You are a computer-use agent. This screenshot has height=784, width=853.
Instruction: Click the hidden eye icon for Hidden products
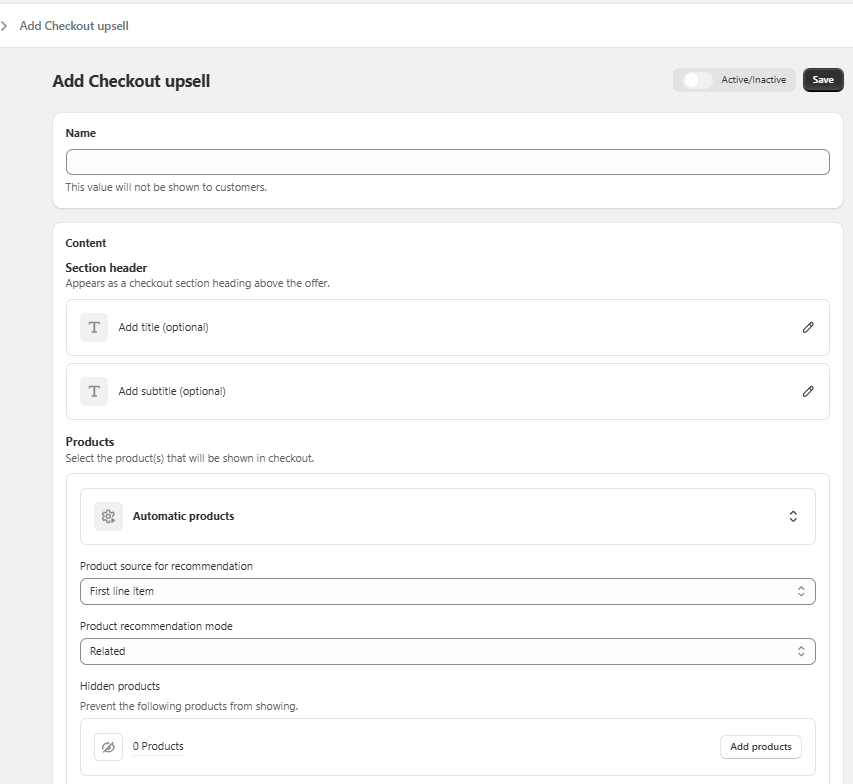point(108,747)
